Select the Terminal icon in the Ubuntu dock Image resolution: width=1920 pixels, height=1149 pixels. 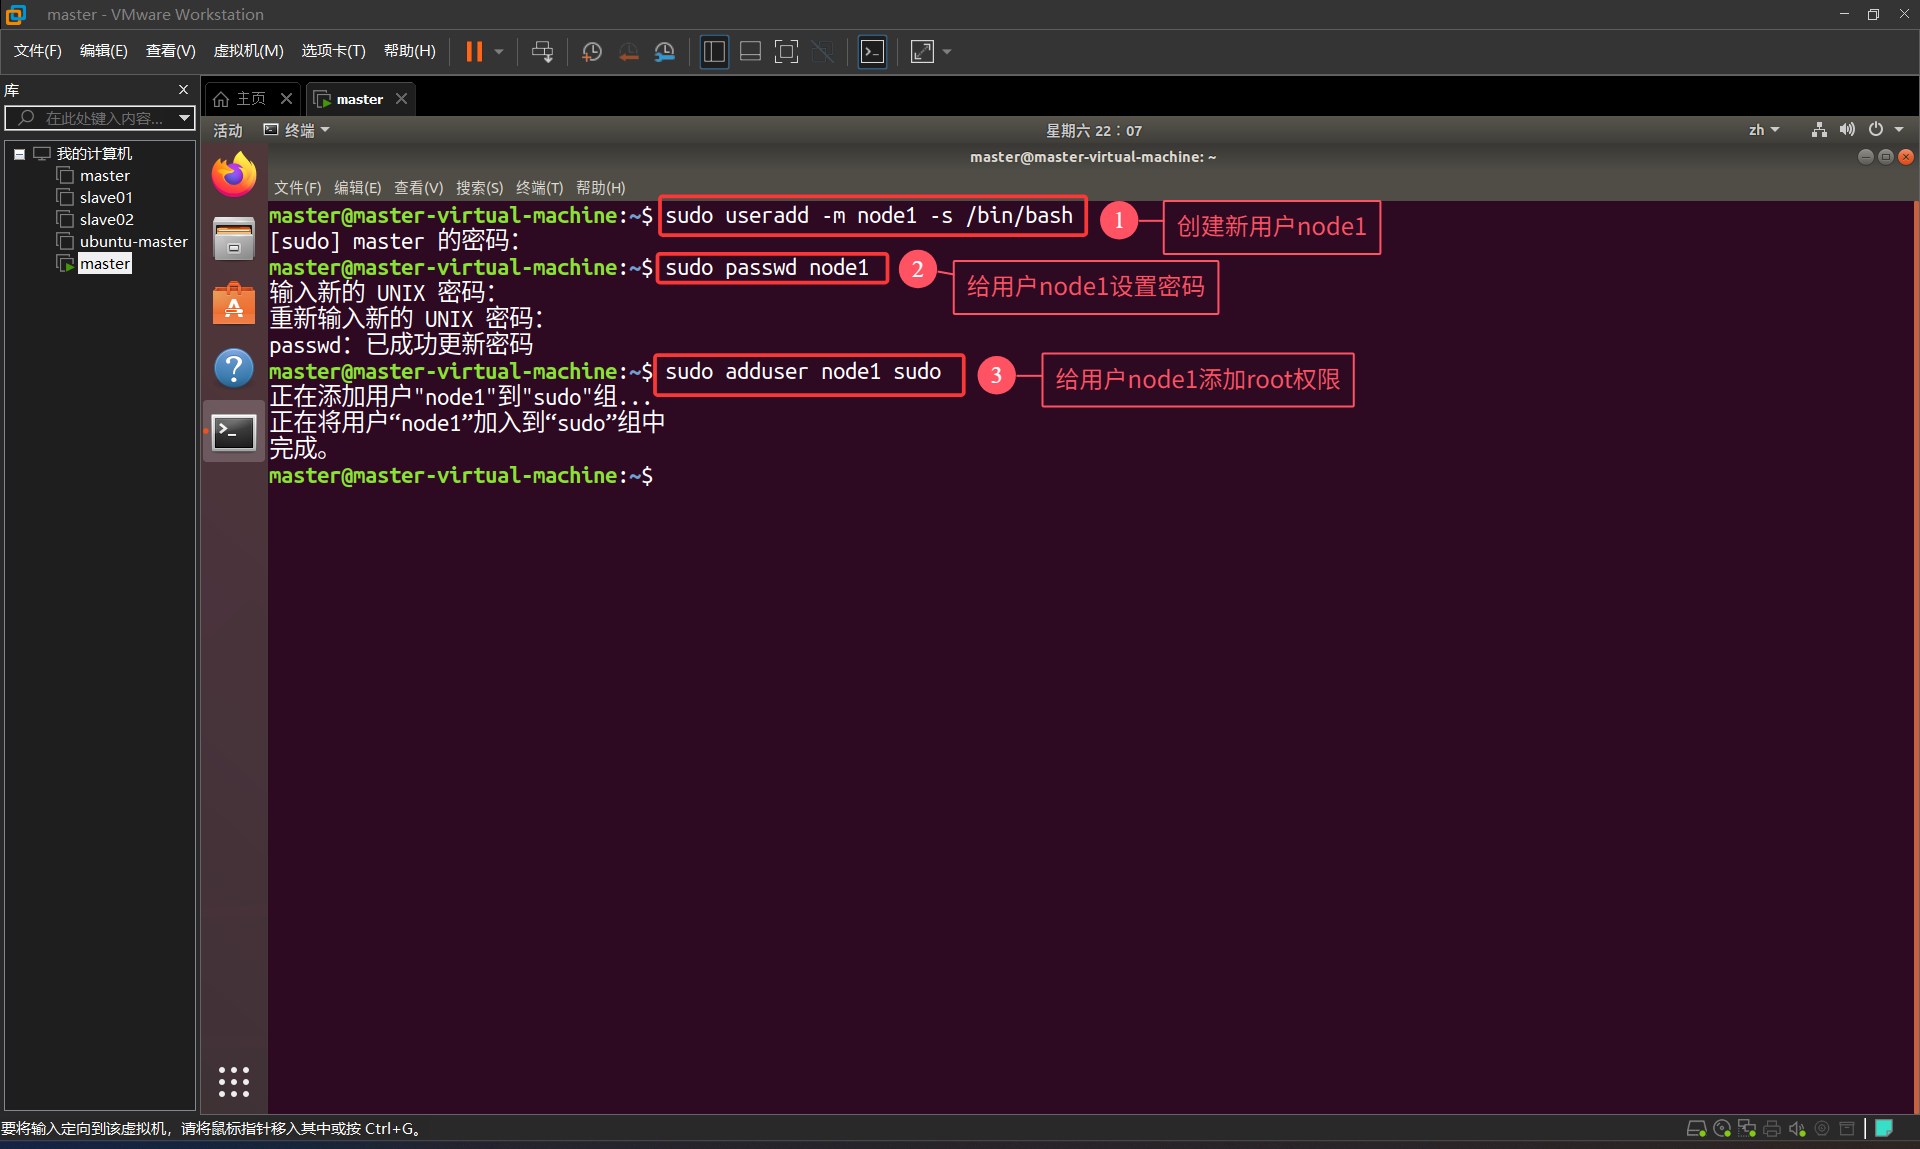point(233,432)
